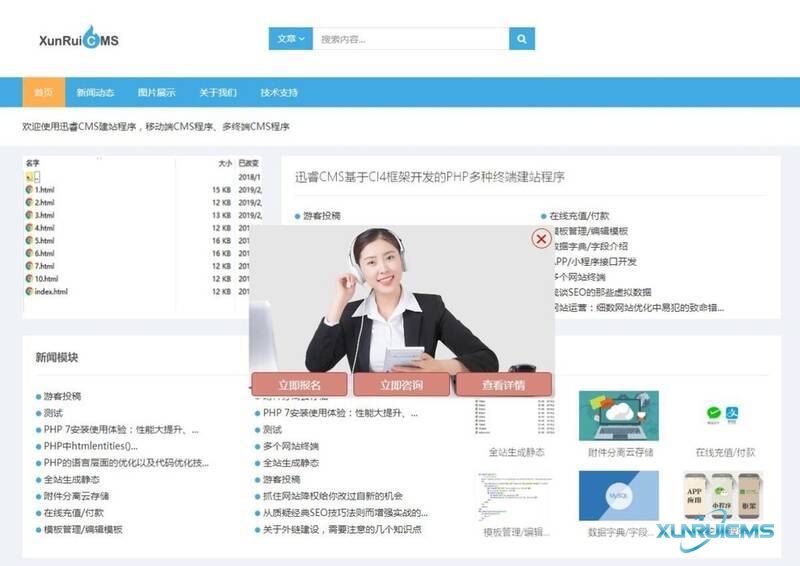Open 测试 in the middle news column
Screen dimensions: 800x566
tap(272, 429)
